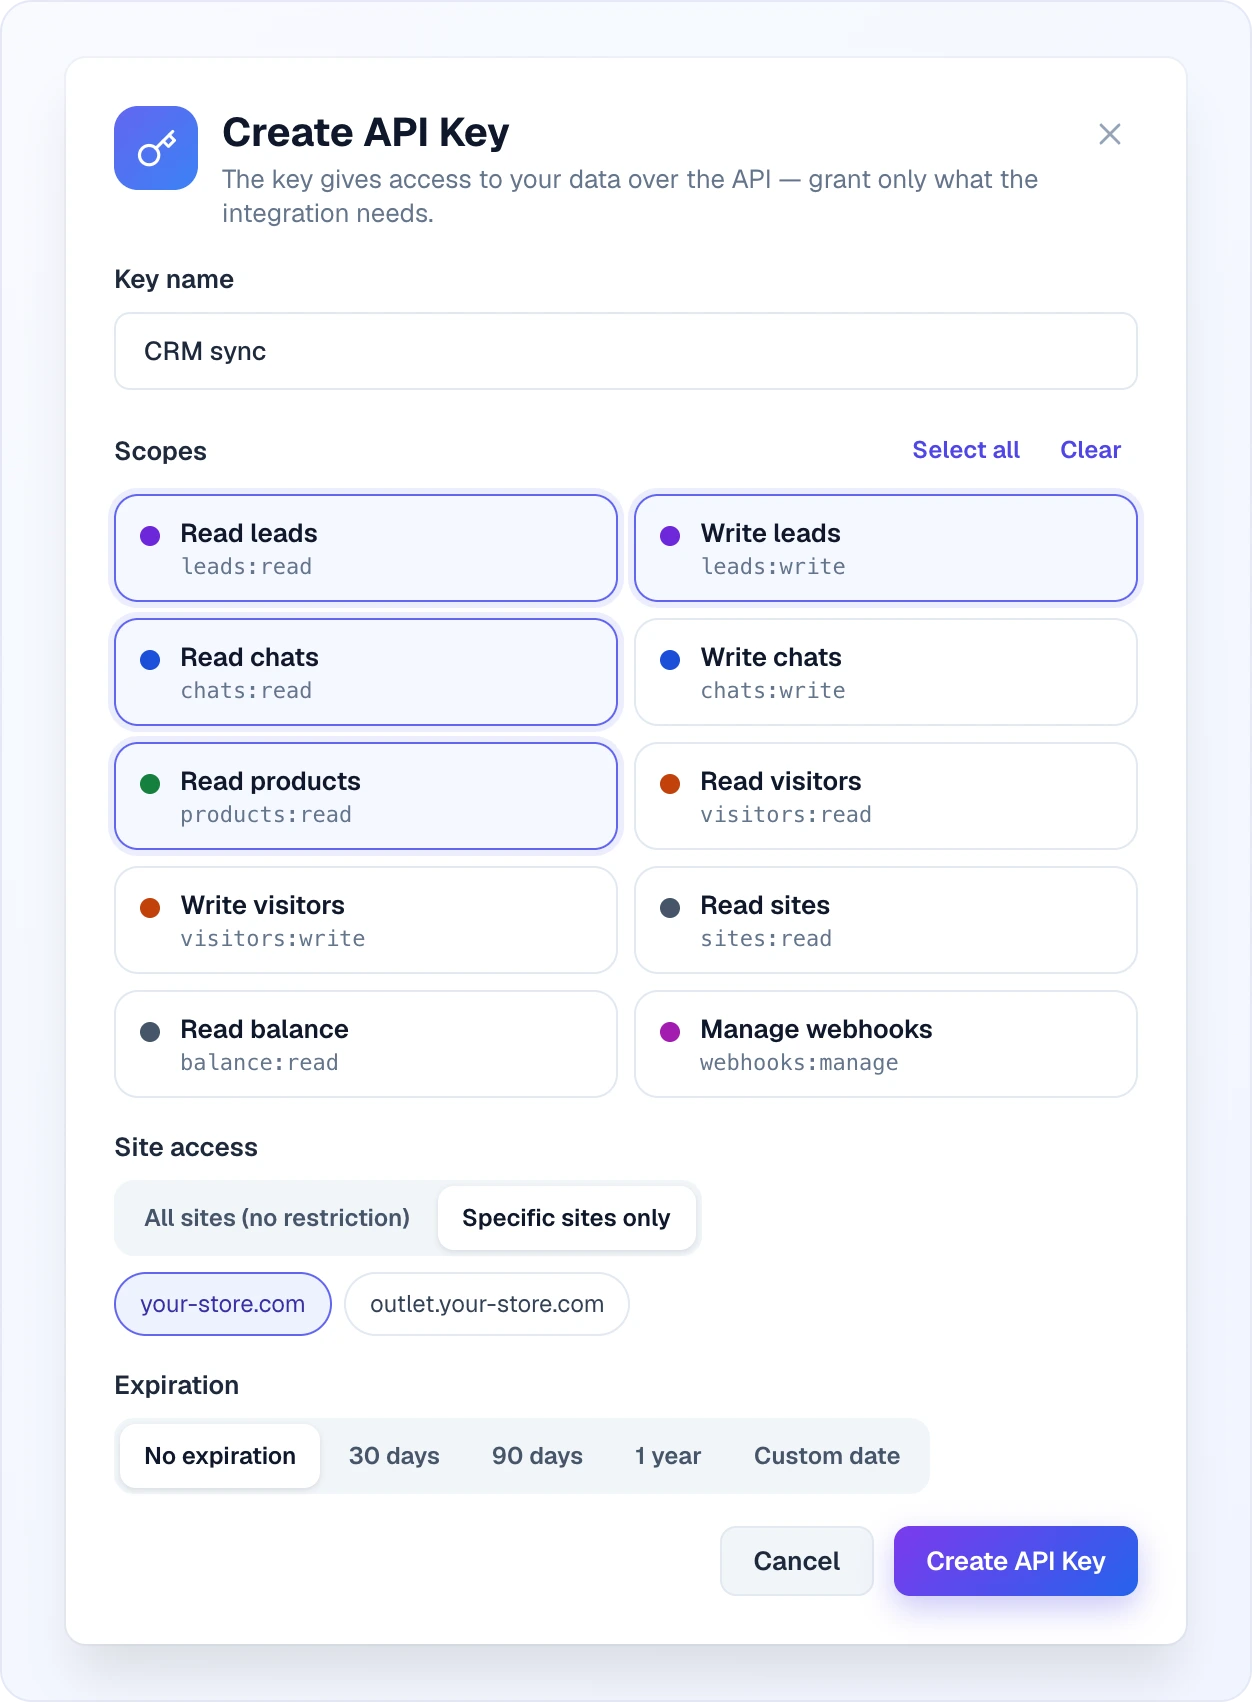Toggle the Read chats scope
The height and width of the screenshot is (1702, 1252).
tap(366, 672)
